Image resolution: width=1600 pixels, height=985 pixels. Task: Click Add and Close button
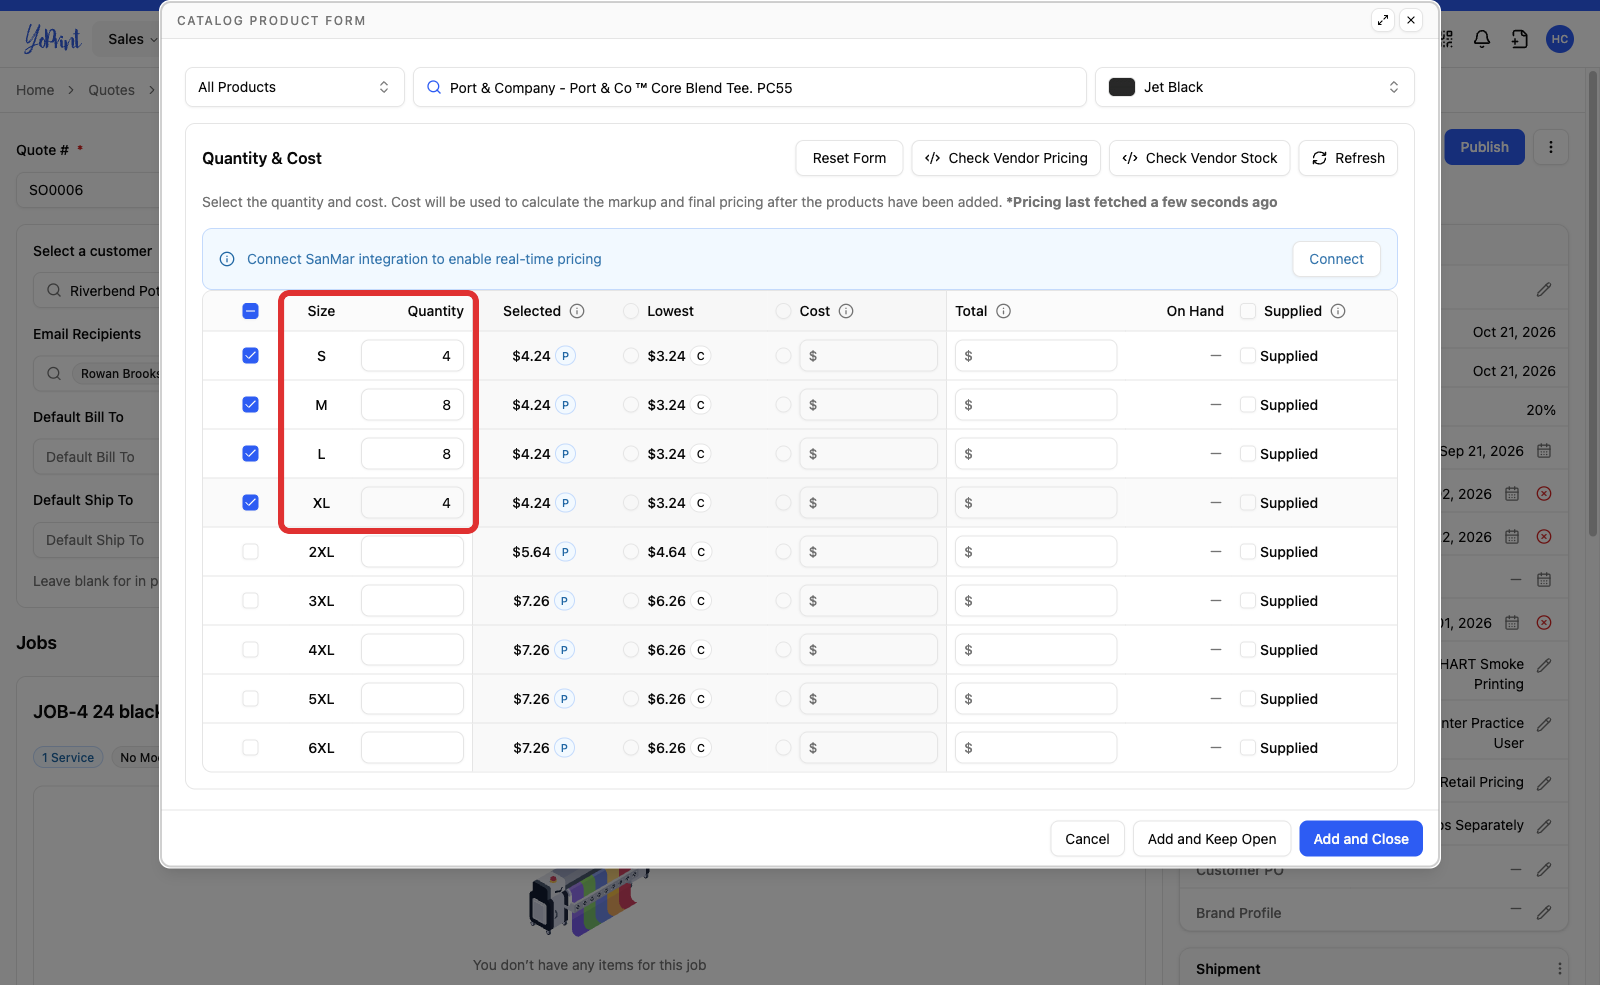pos(1361,839)
